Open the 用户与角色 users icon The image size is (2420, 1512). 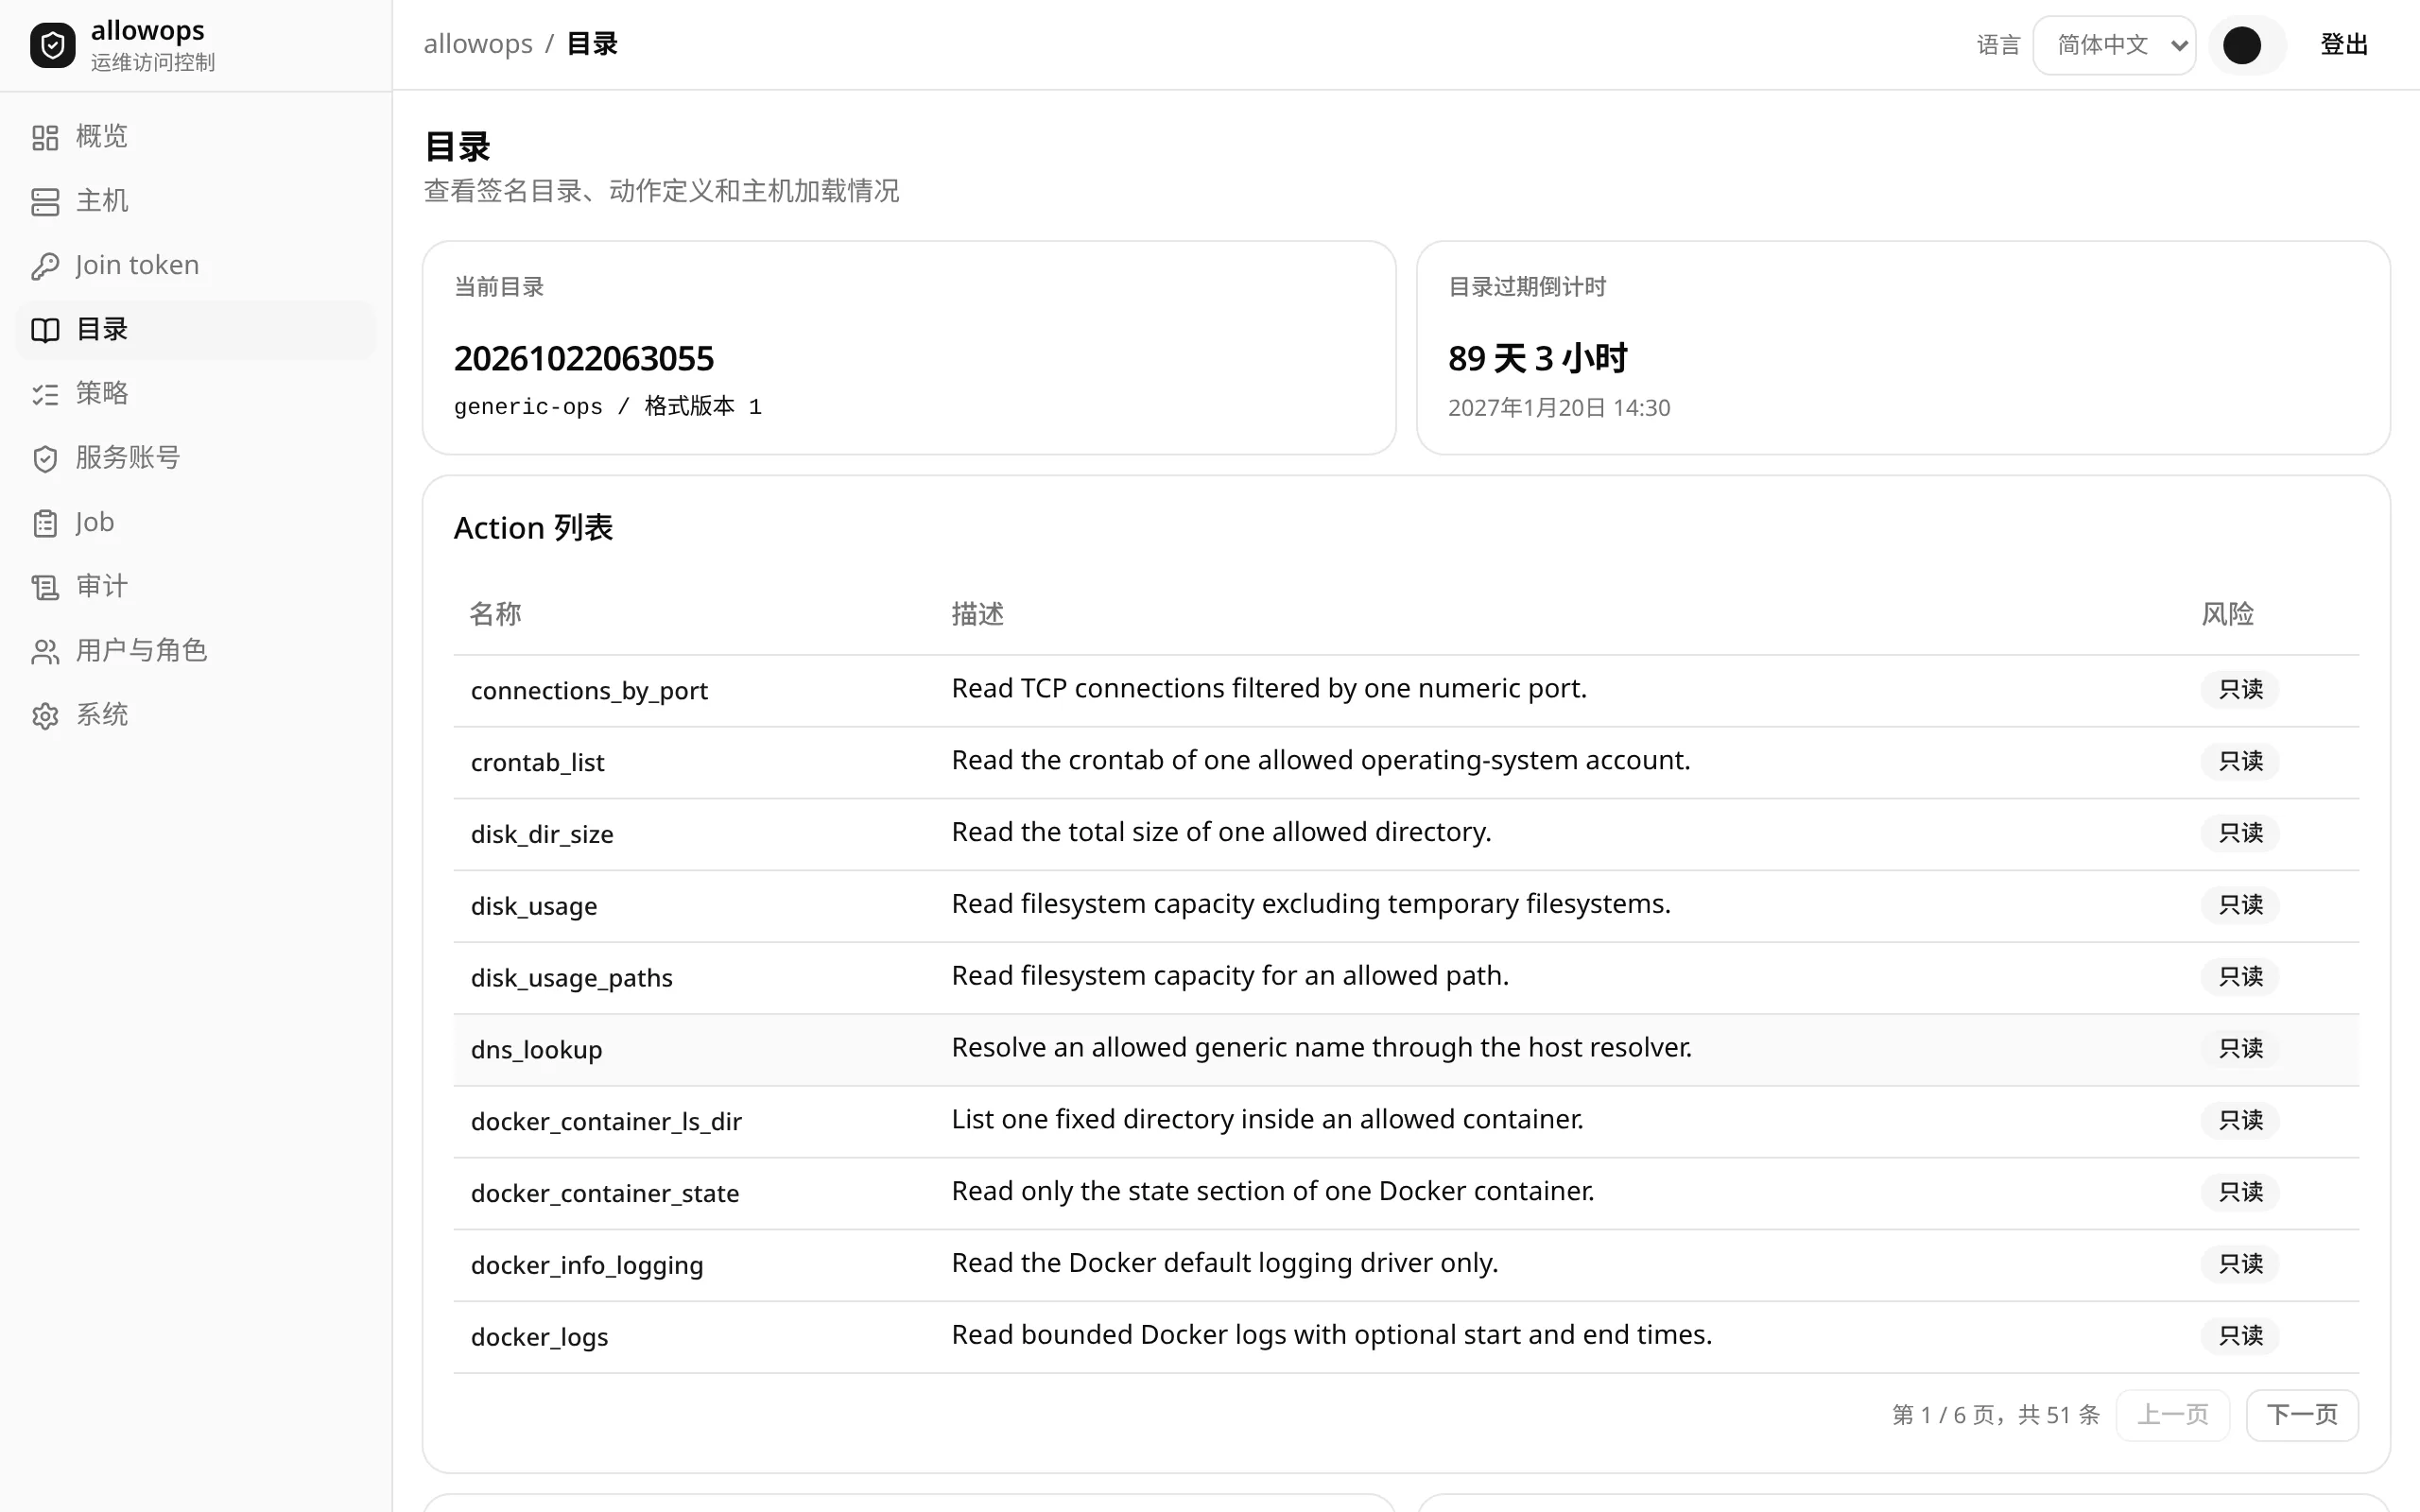[x=45, y=651]
